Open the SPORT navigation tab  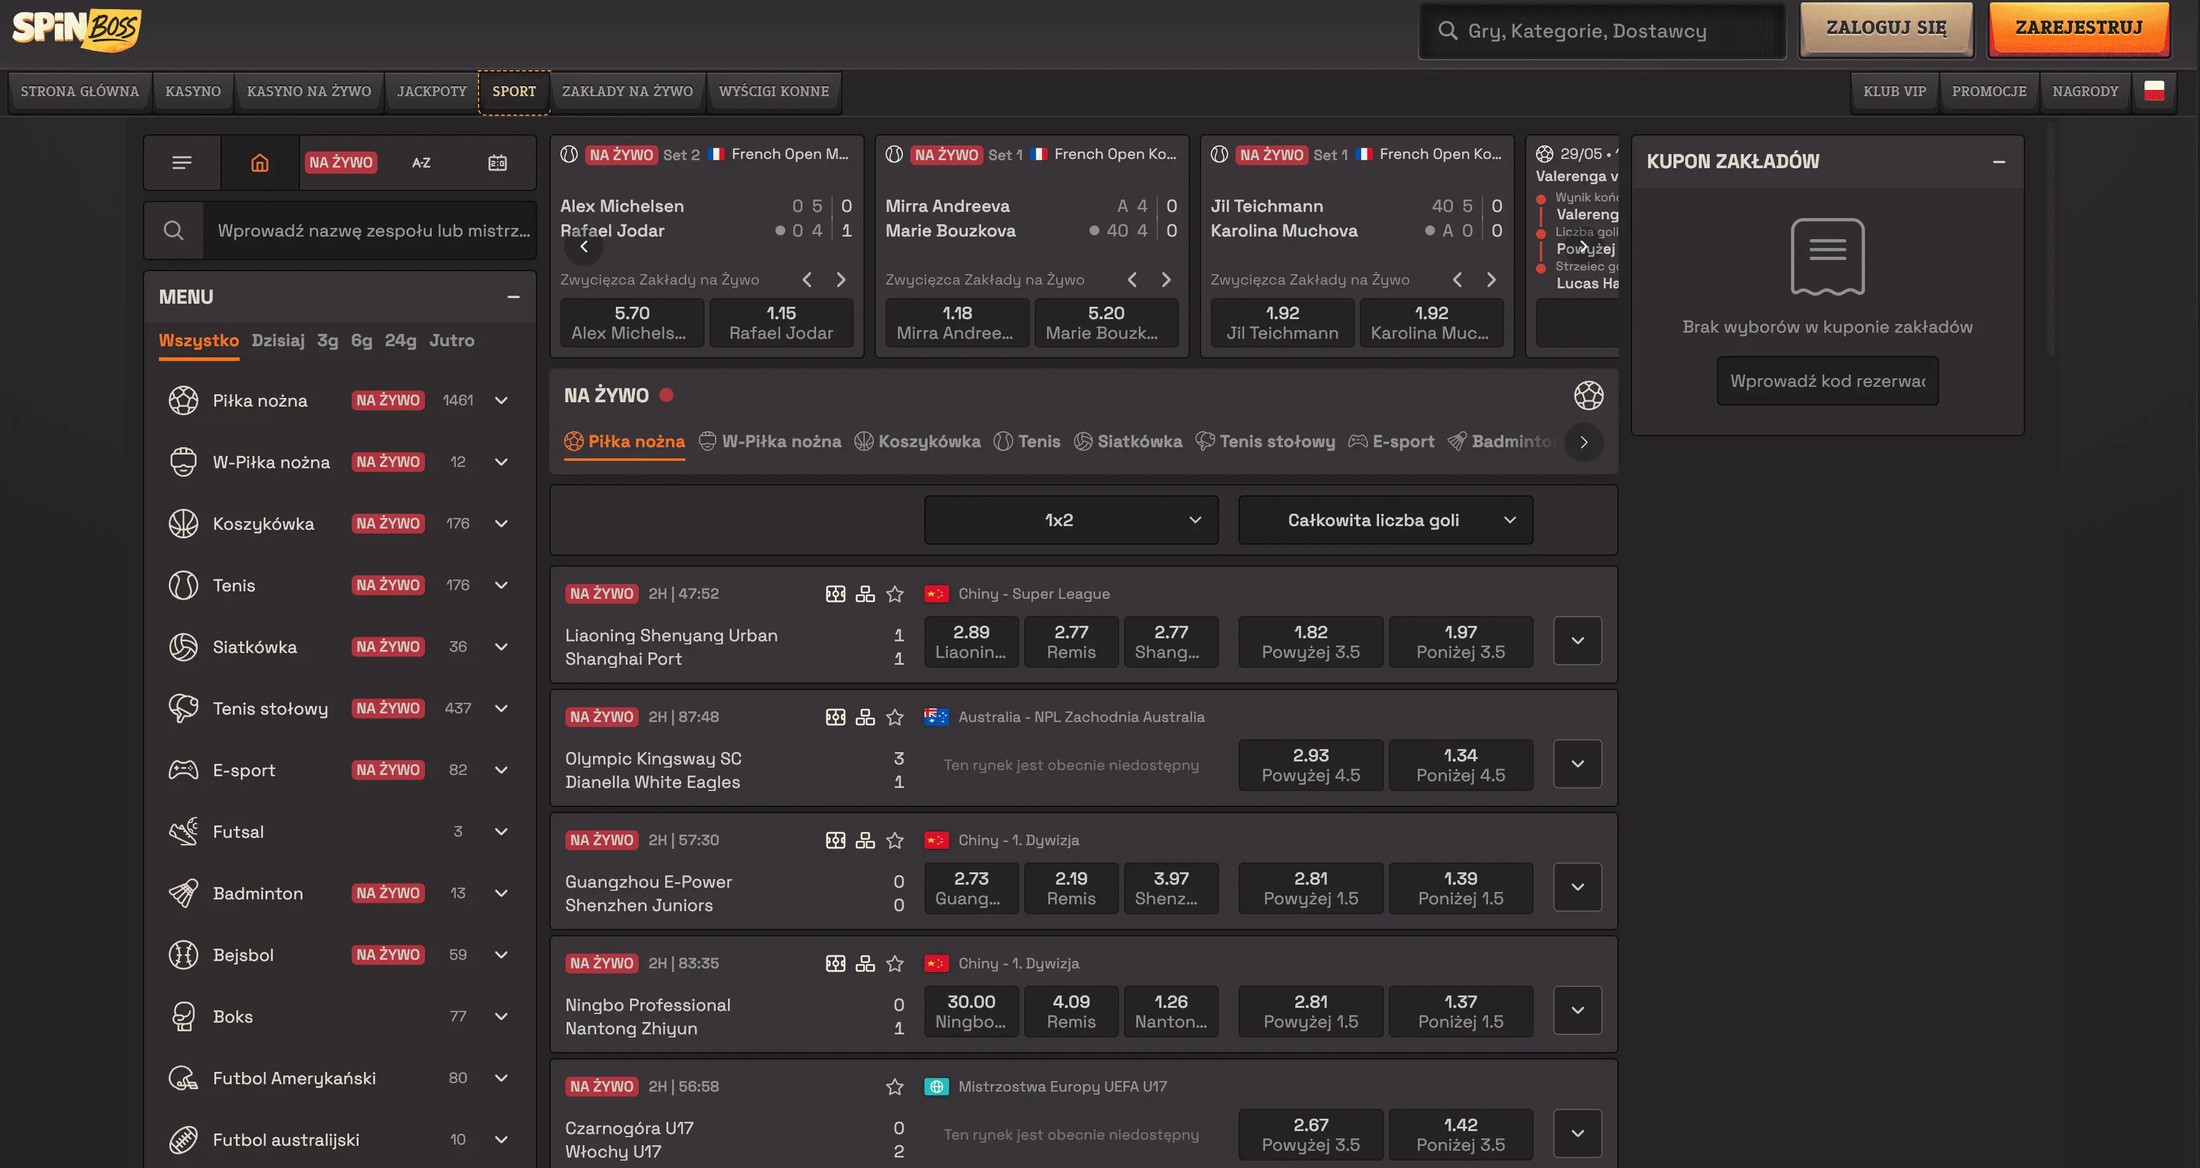click(514, 91)
